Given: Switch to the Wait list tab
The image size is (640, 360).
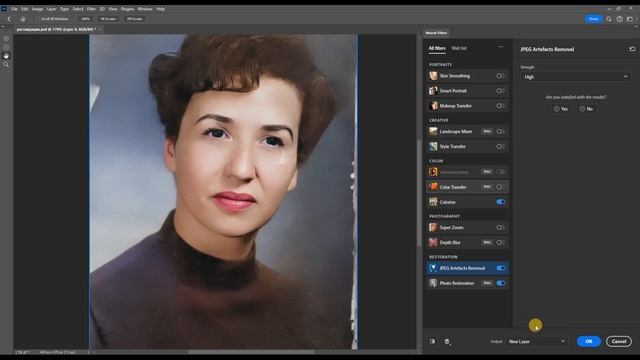Looking at the screenshot, I should point(459,48).
